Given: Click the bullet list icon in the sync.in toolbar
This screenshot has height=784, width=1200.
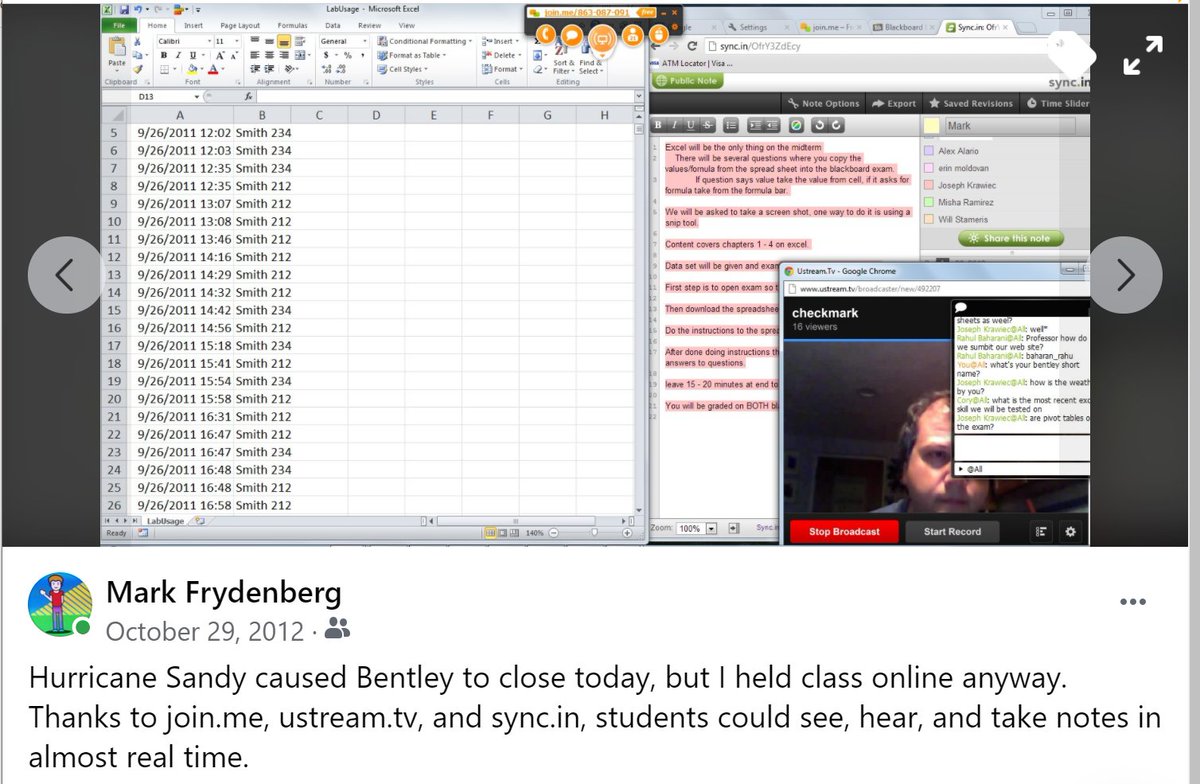Looking at the screenshot, I should [x=731, y=125].
